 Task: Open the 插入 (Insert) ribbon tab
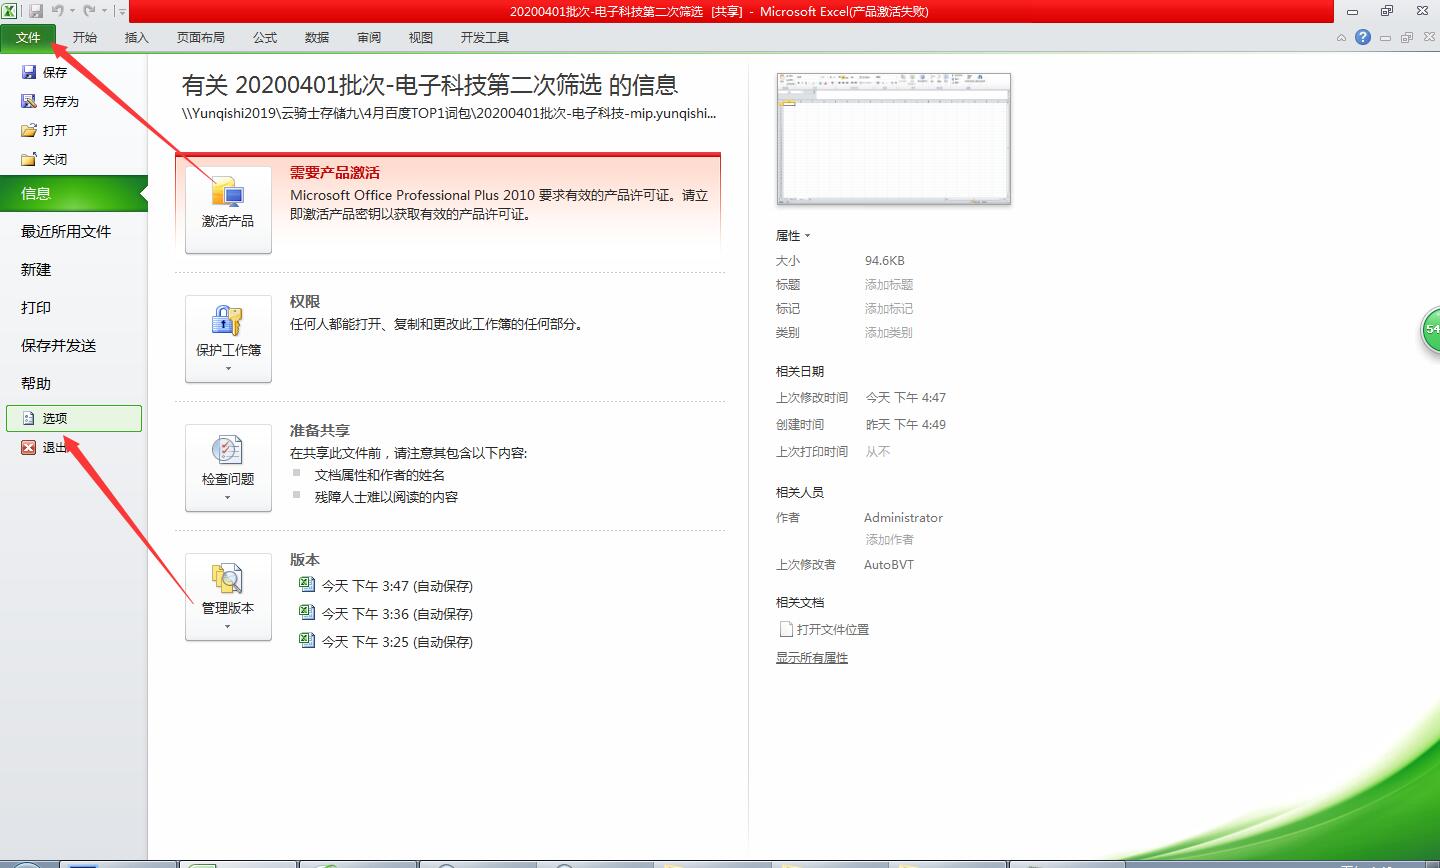(136, 37)
